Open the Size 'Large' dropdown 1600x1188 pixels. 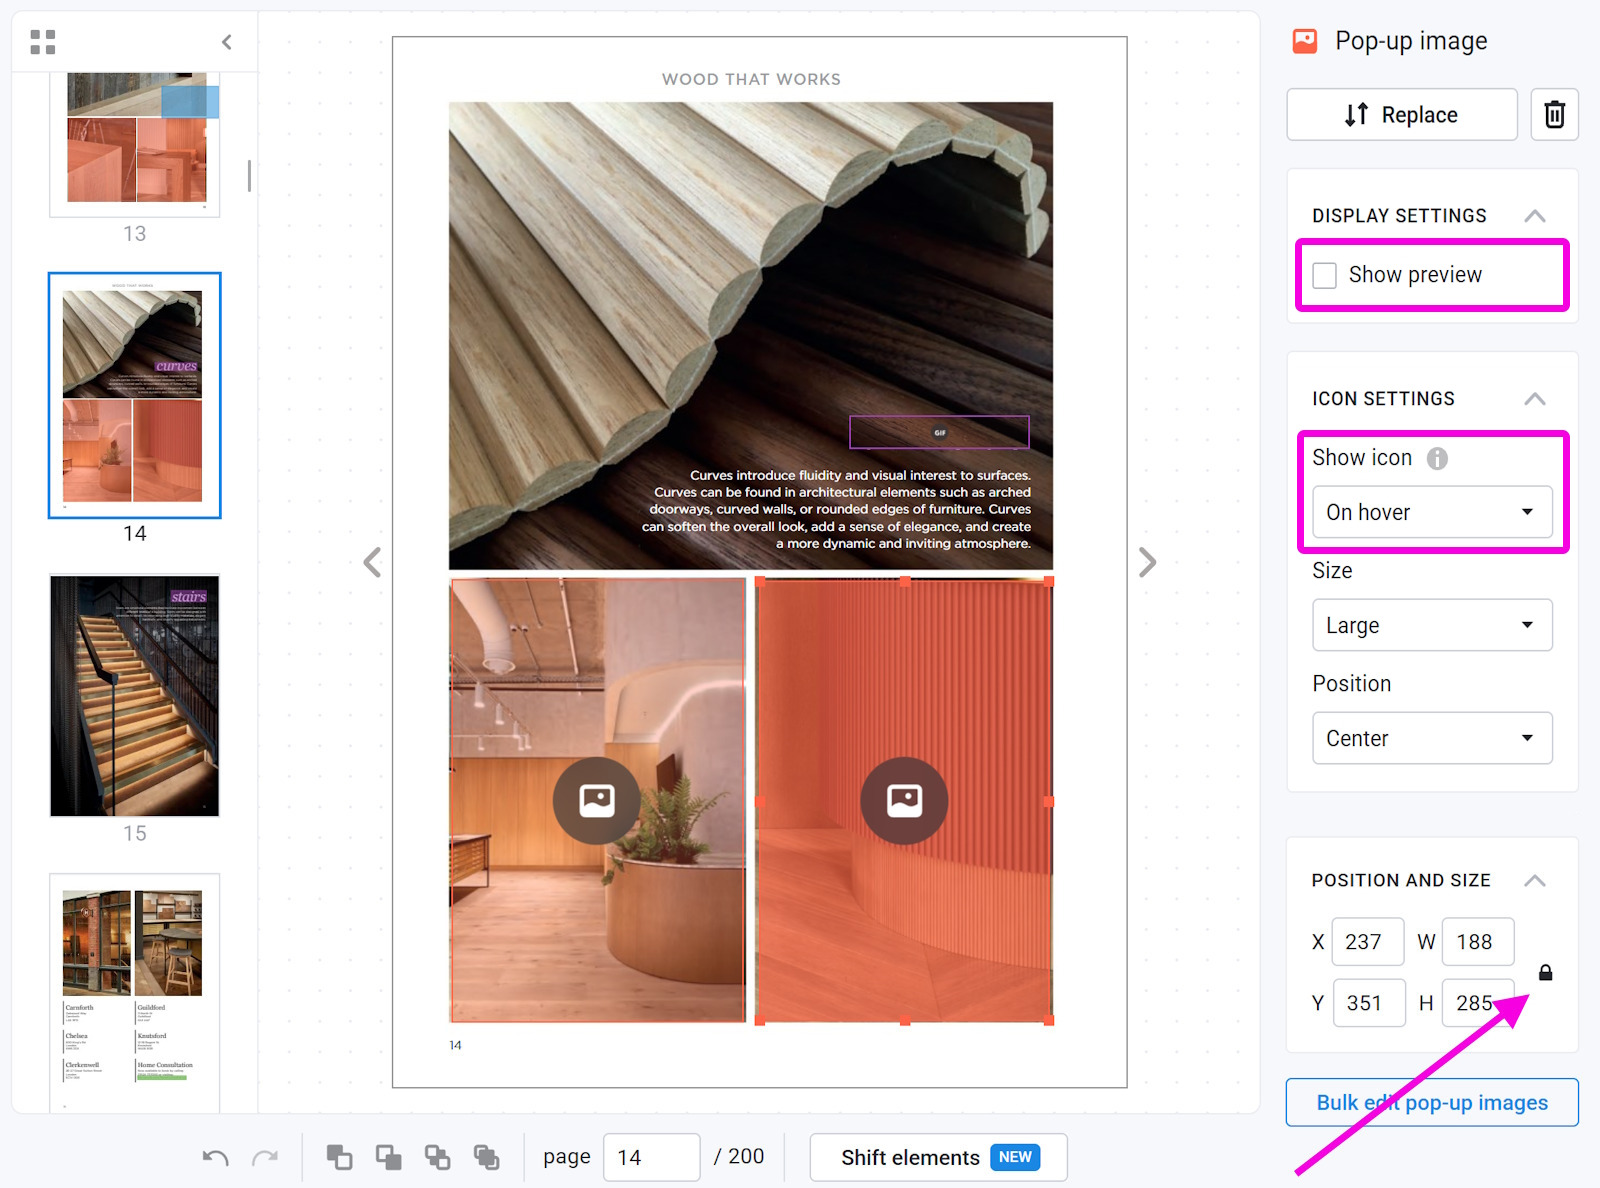(x=1431, y=625)
